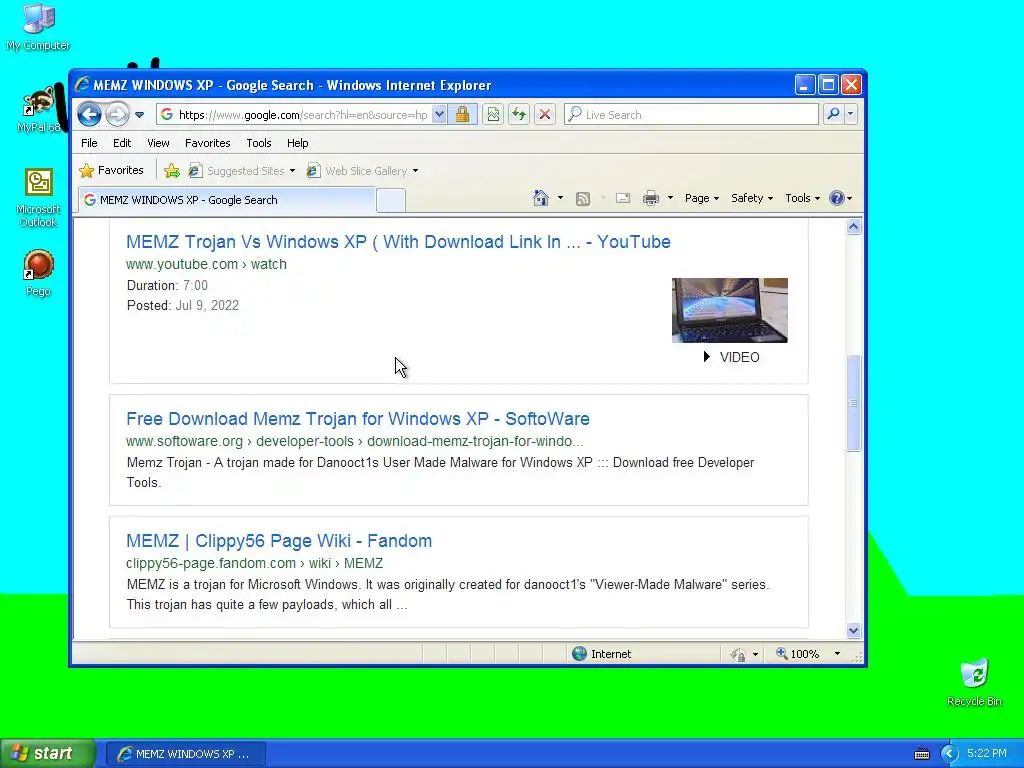Screen dimensions: 1024x768
Task: Go back with the Back arrow button
Action: (89, 115)
